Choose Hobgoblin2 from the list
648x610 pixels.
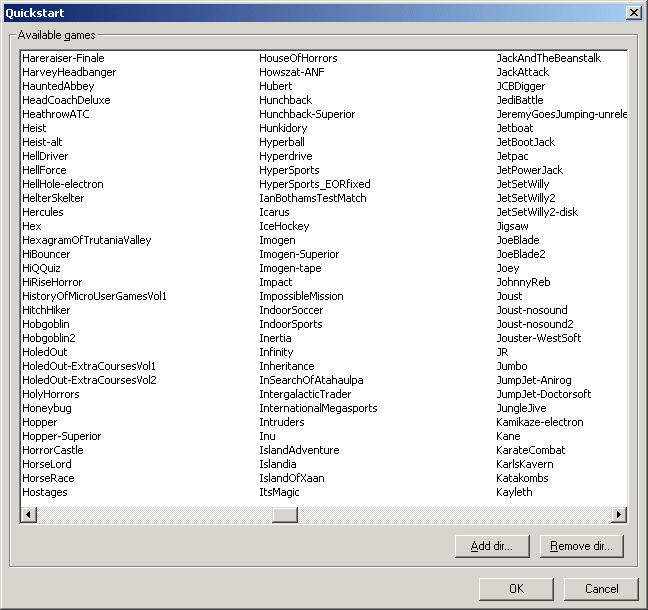point(49,338)
